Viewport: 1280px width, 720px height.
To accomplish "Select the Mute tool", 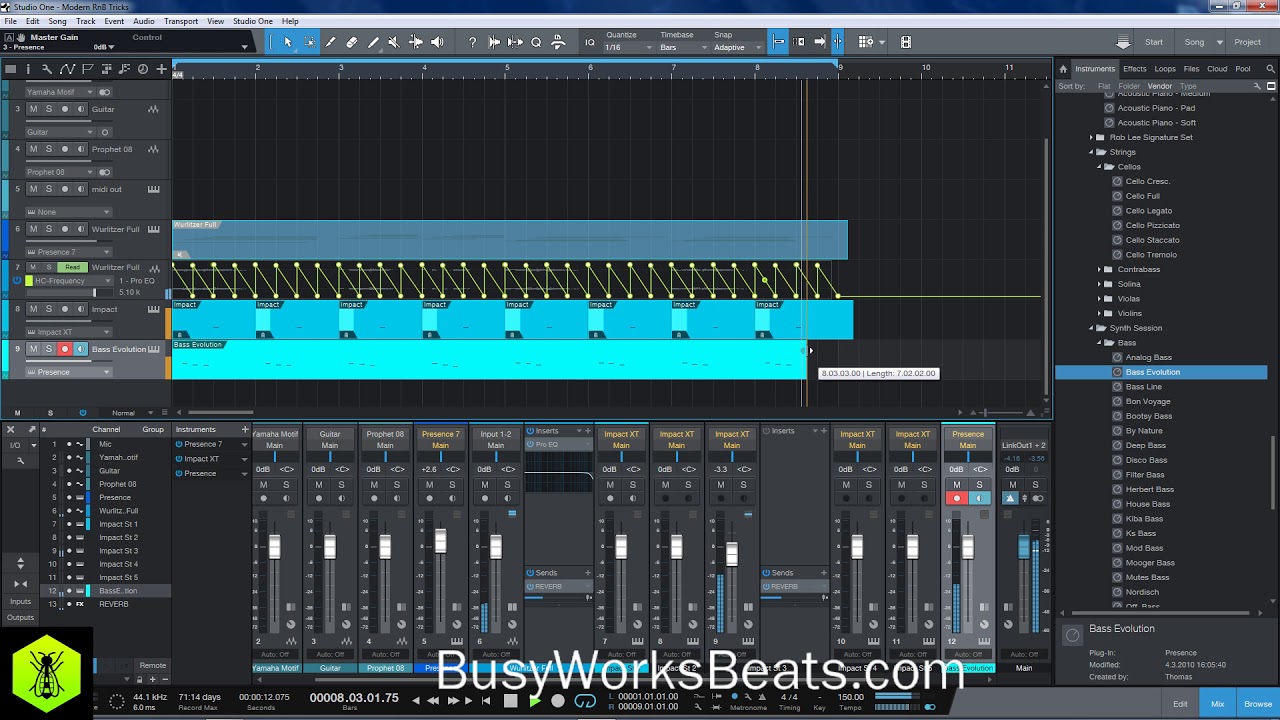I will [394, 42].
